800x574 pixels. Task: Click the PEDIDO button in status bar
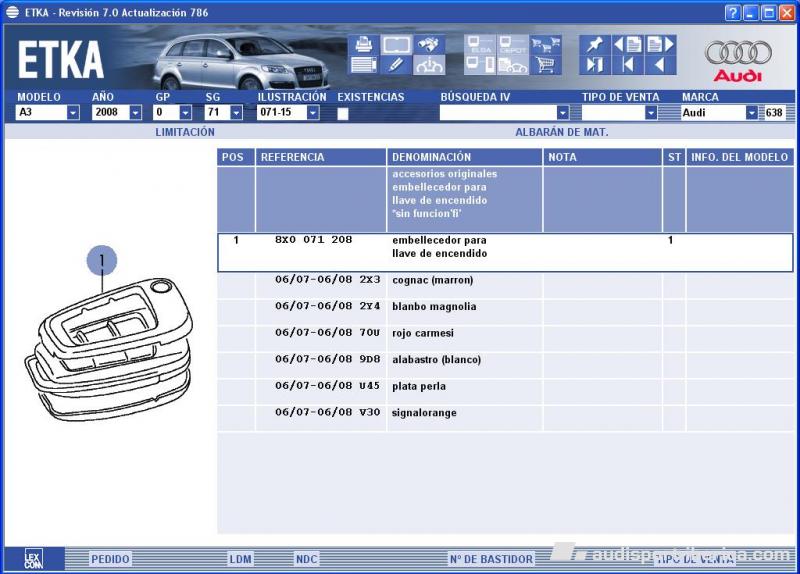point(110,559)
